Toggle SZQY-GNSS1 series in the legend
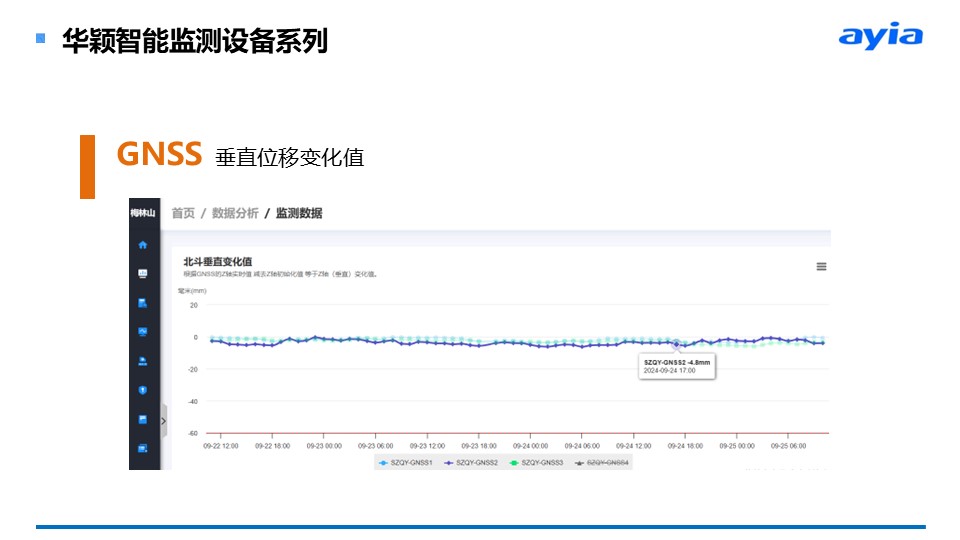Viewport: 960px width, 540px height. point(405,463)
